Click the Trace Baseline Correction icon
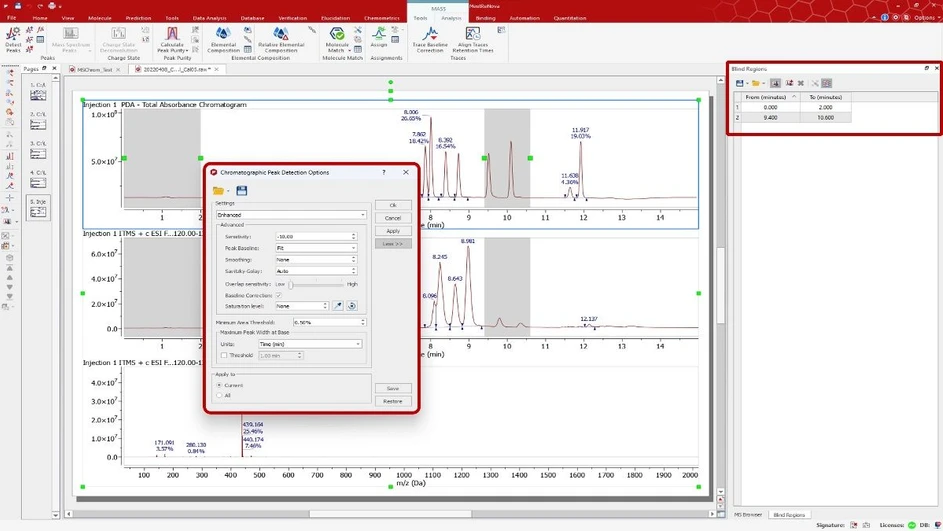This screenshot has width=943, height=531. (430, 34)
